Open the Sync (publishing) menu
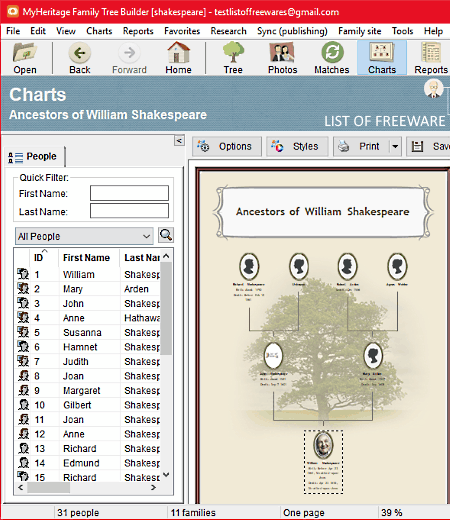The height and width of the screenshot is (520, 450). tap(292, 31)
